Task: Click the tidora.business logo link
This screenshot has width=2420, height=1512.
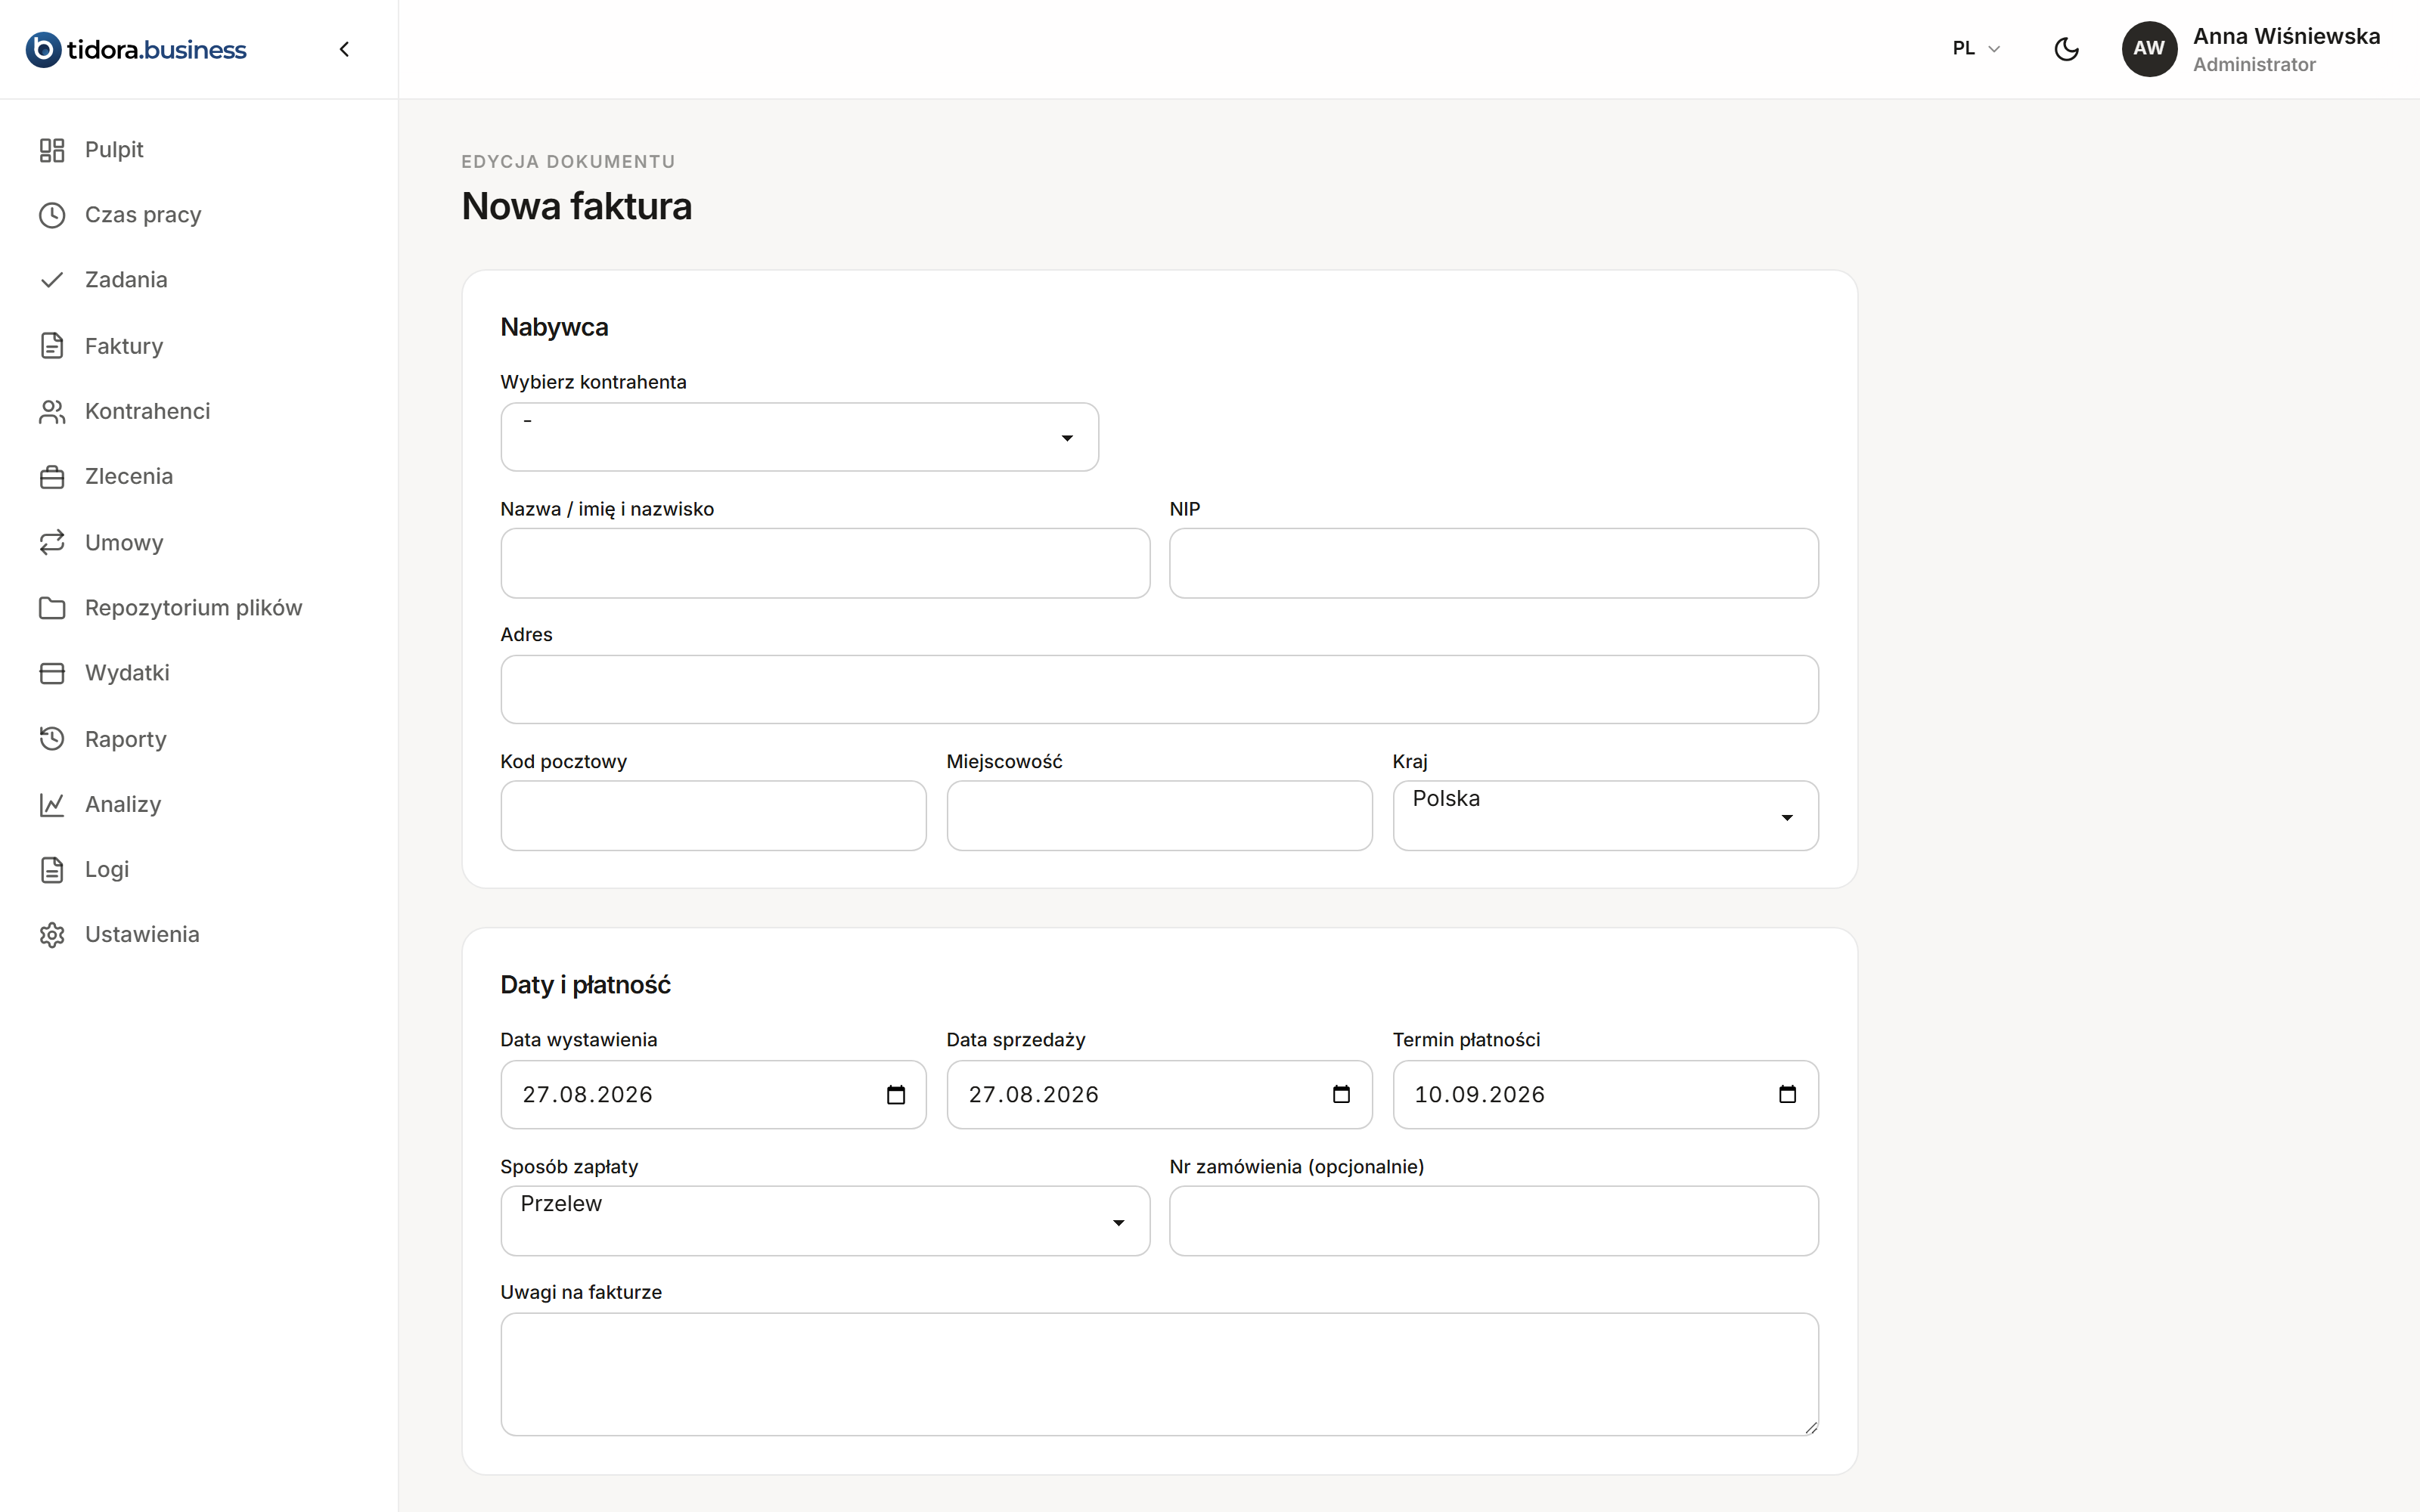Action: click(x=136, y=49)
